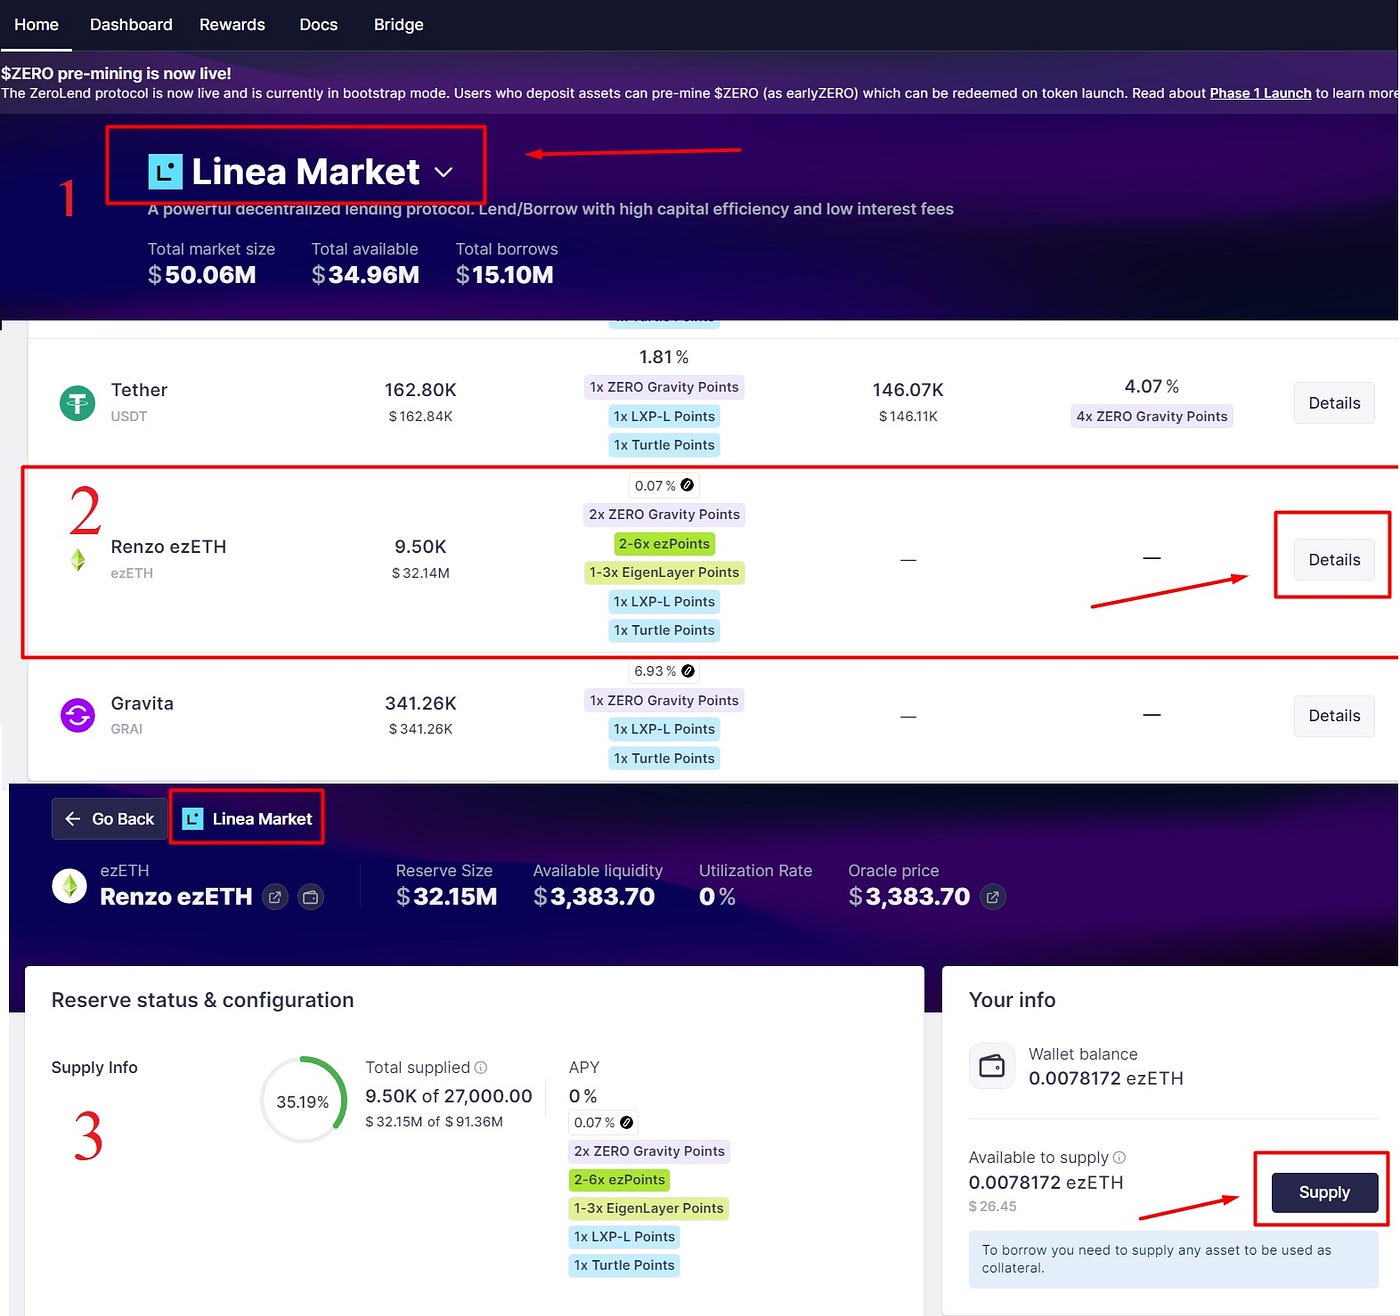Click the add-to-wallet icon beside the Renzo ezETH title
The height and width of the screenshot is (1316, 1400).
click(311, 897)
